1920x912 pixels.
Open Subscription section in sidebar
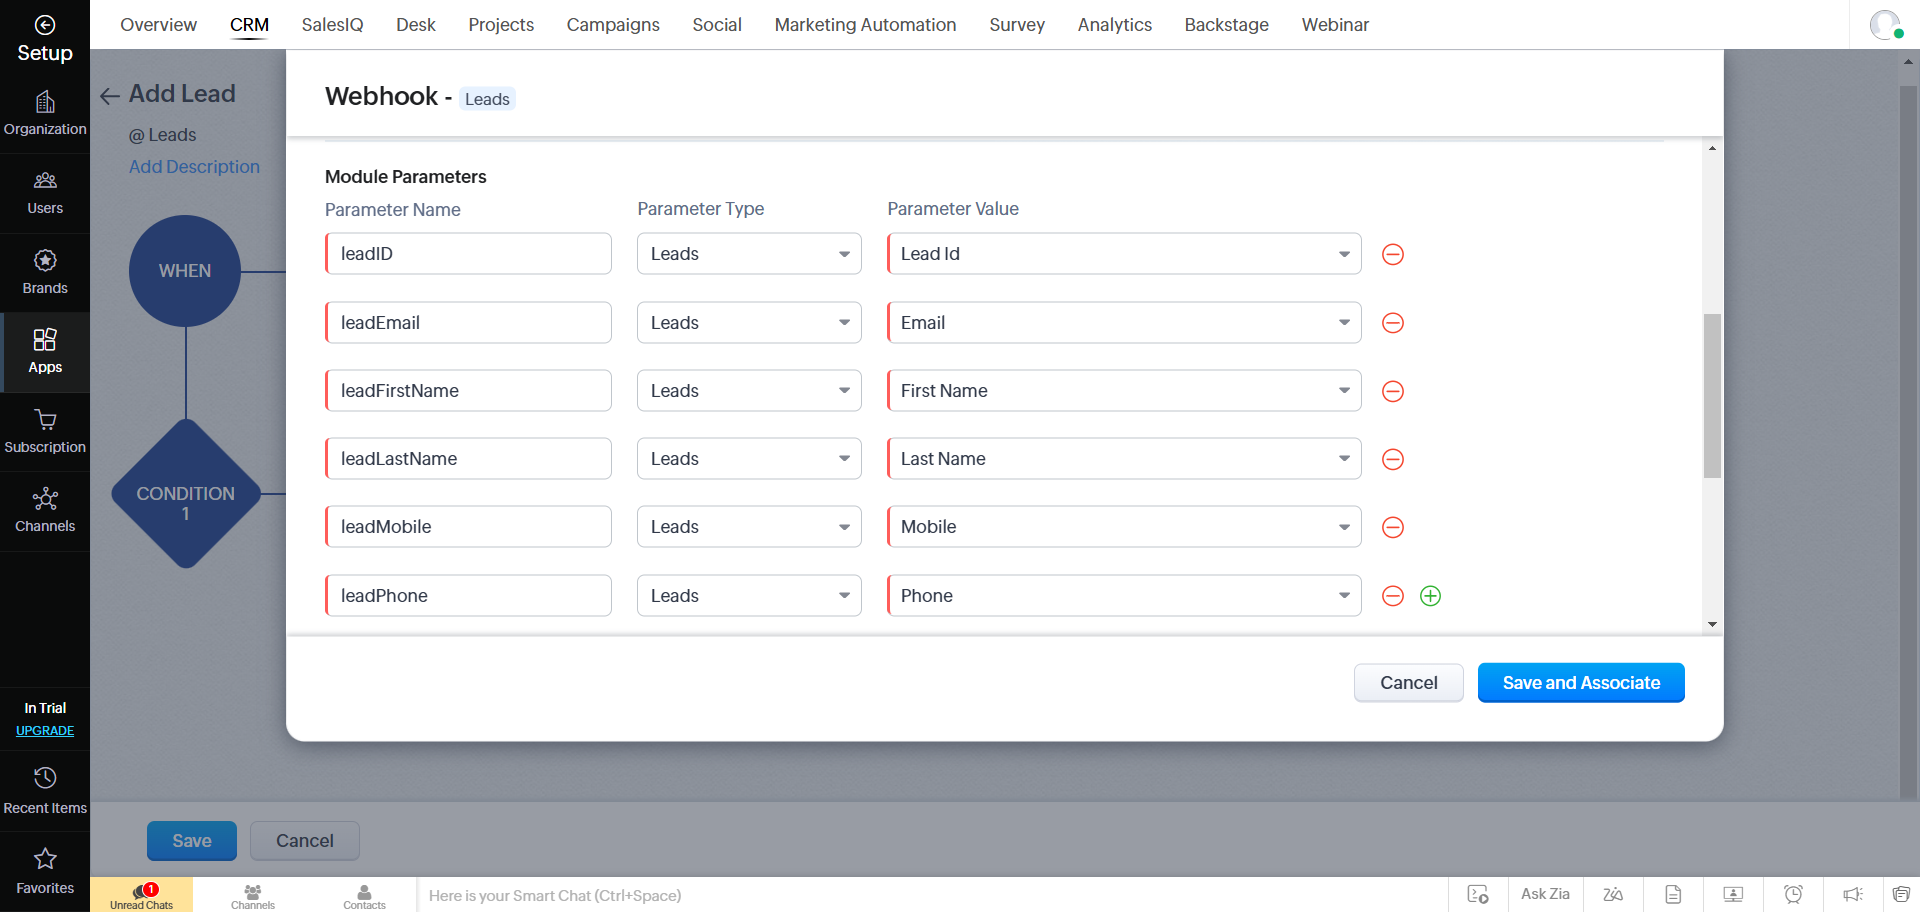tap(45, 432)
